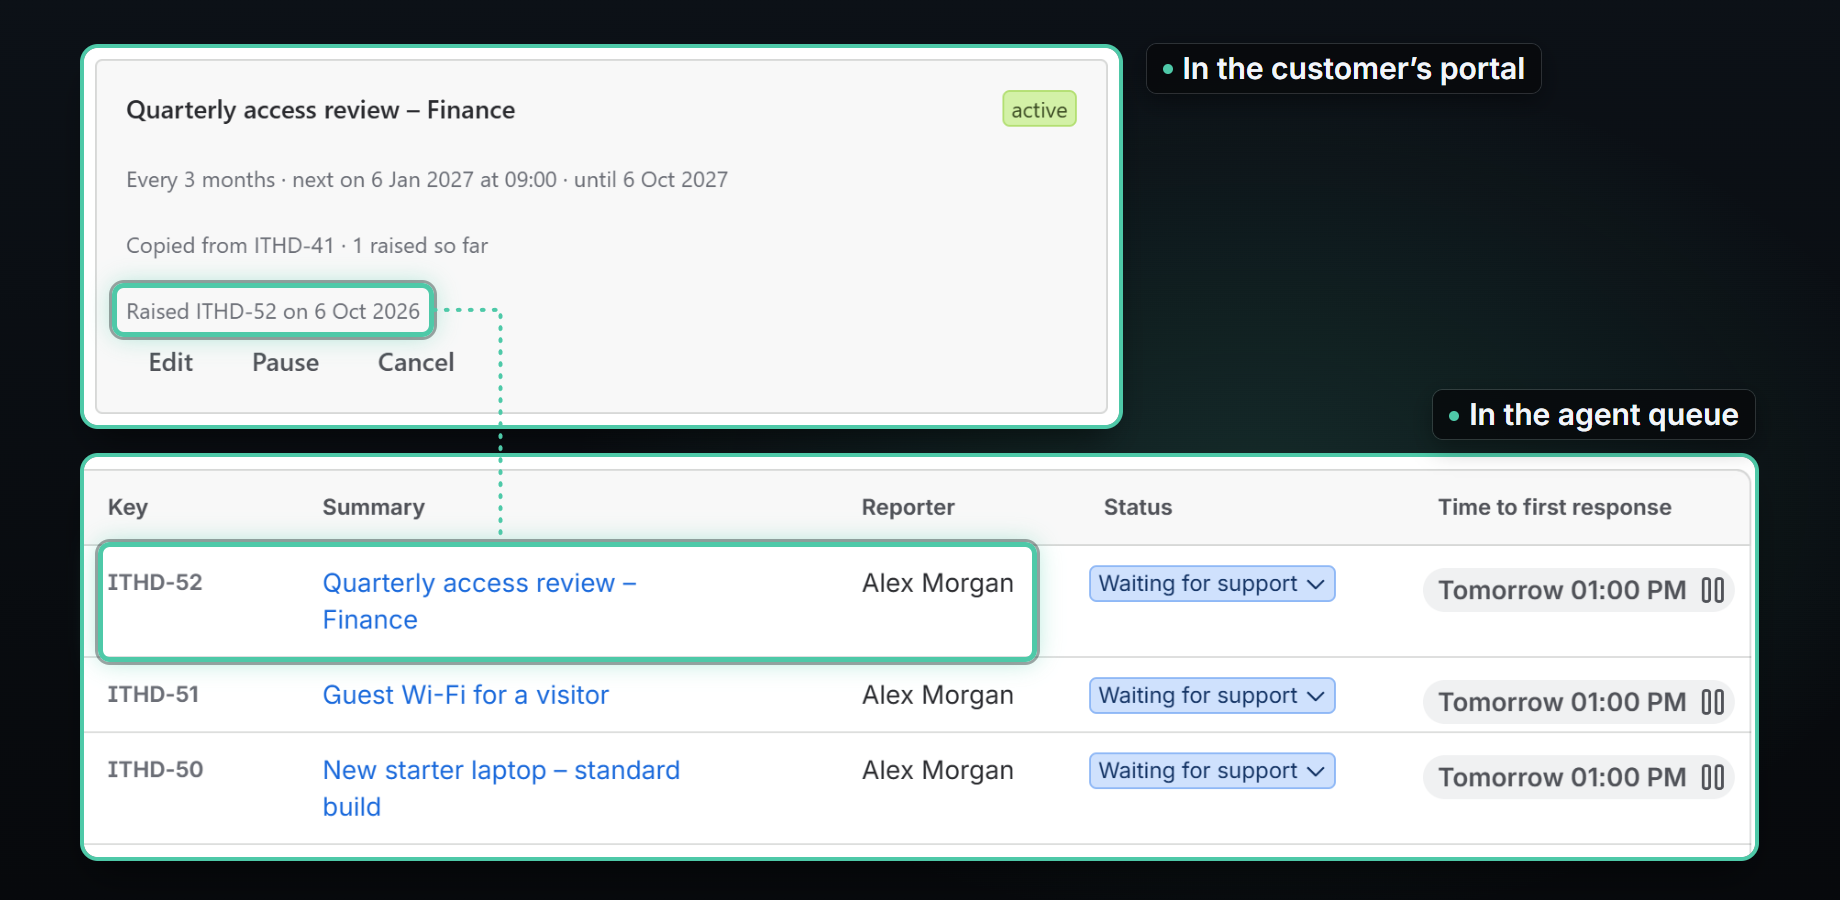Cancel the Quarterly access review schedule
The height and width of the screenshot is (900, 1840).
[x=416, y=362]
